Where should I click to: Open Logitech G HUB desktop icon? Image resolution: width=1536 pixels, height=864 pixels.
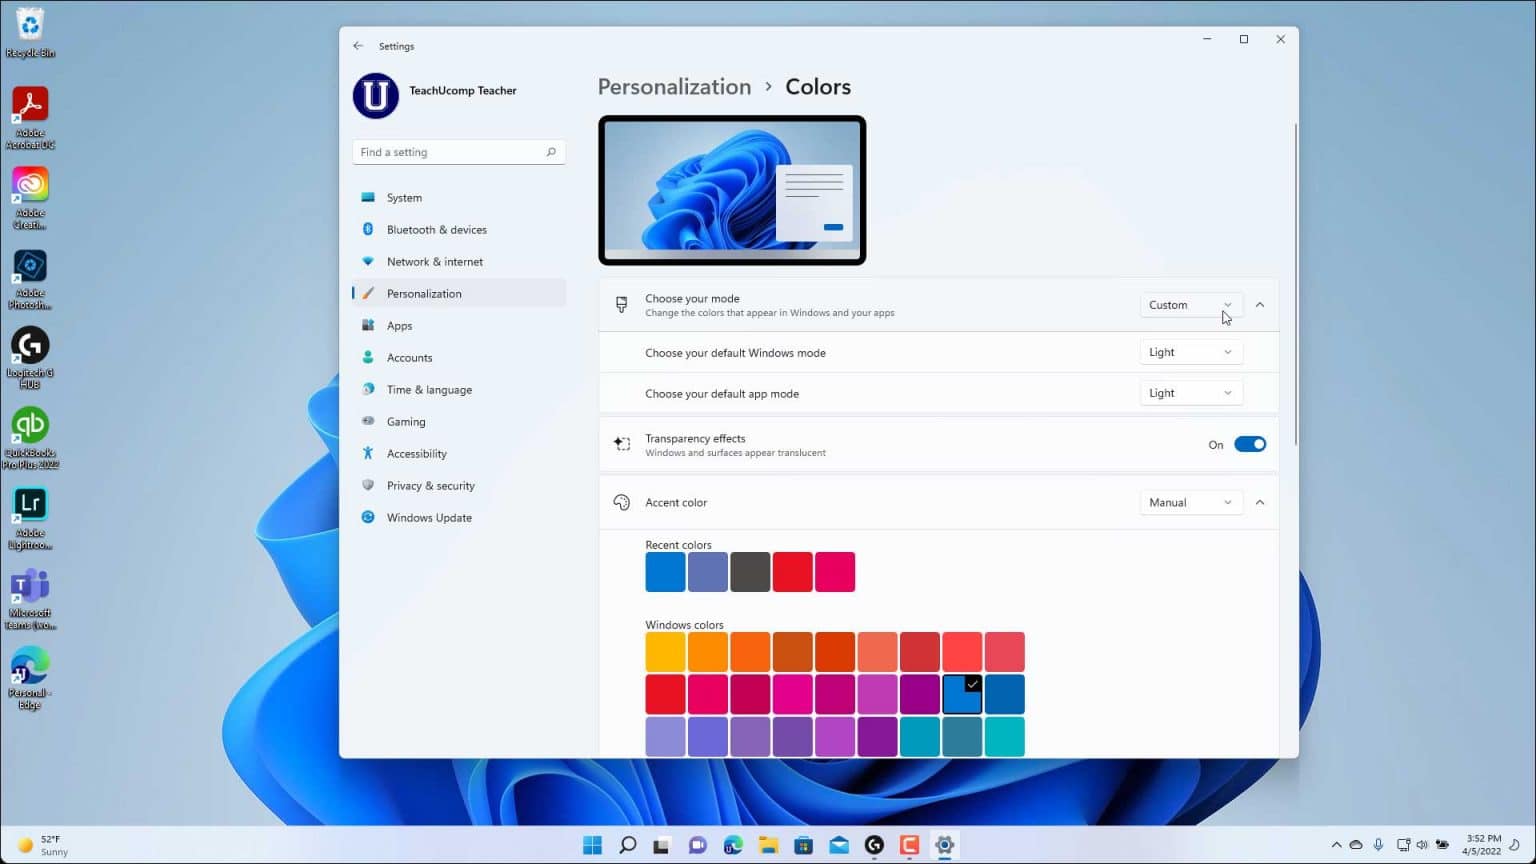tap(30, 357)
